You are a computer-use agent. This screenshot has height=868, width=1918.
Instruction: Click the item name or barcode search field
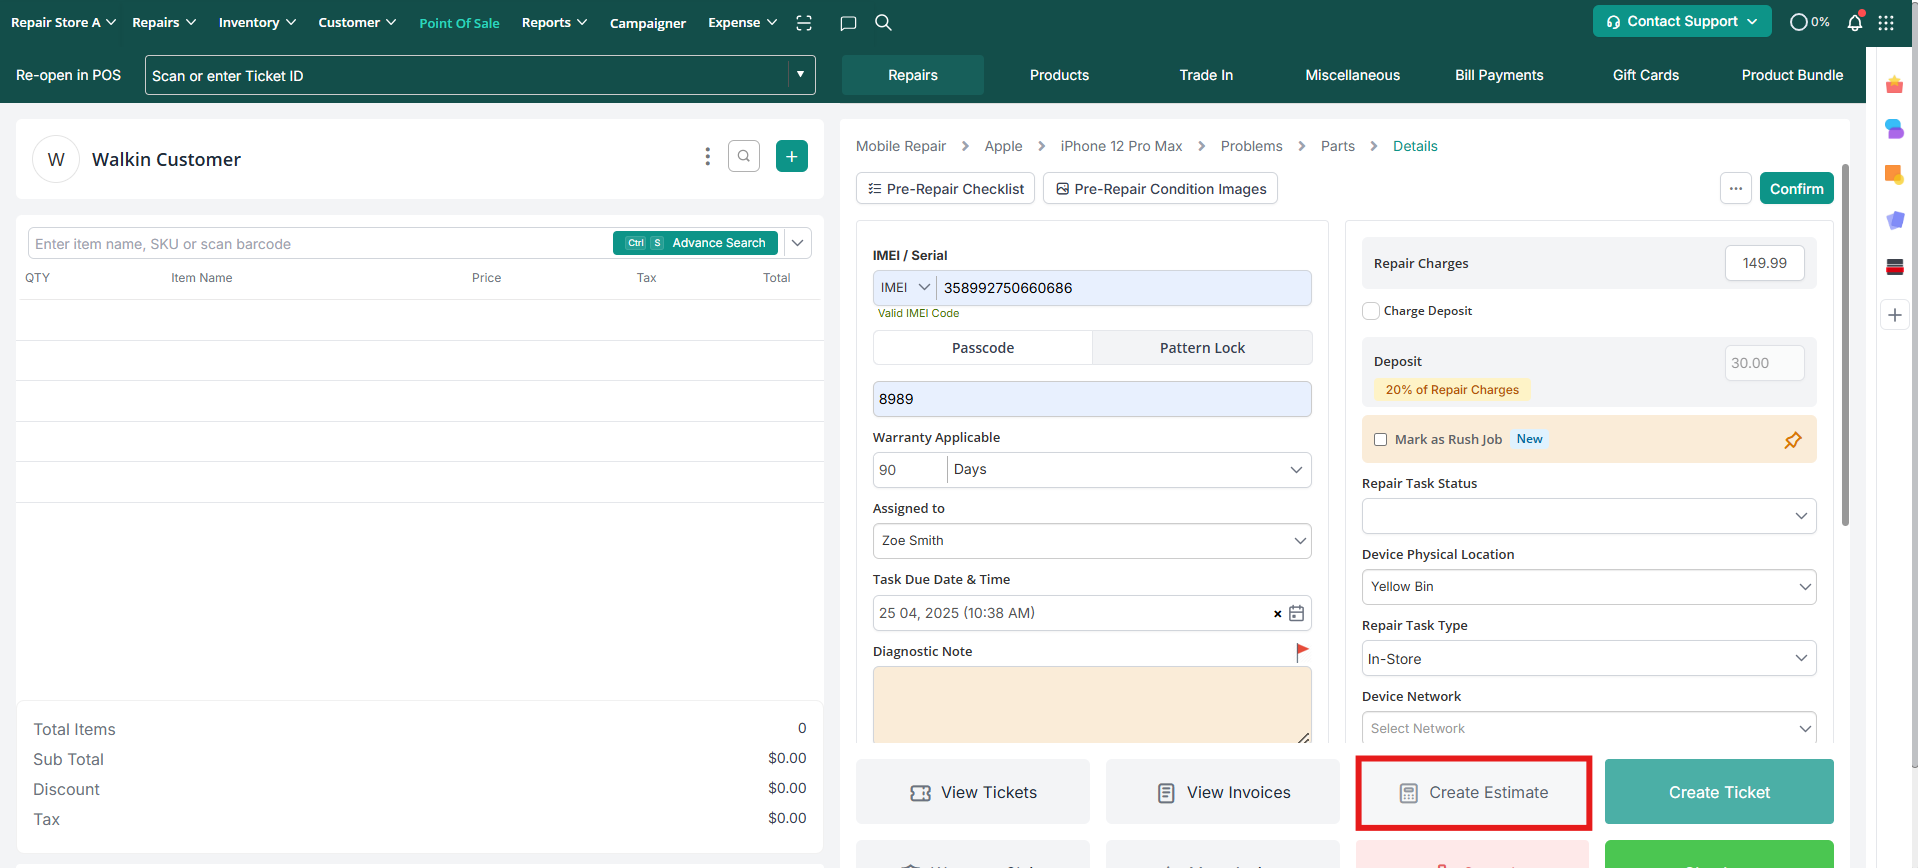320,243
